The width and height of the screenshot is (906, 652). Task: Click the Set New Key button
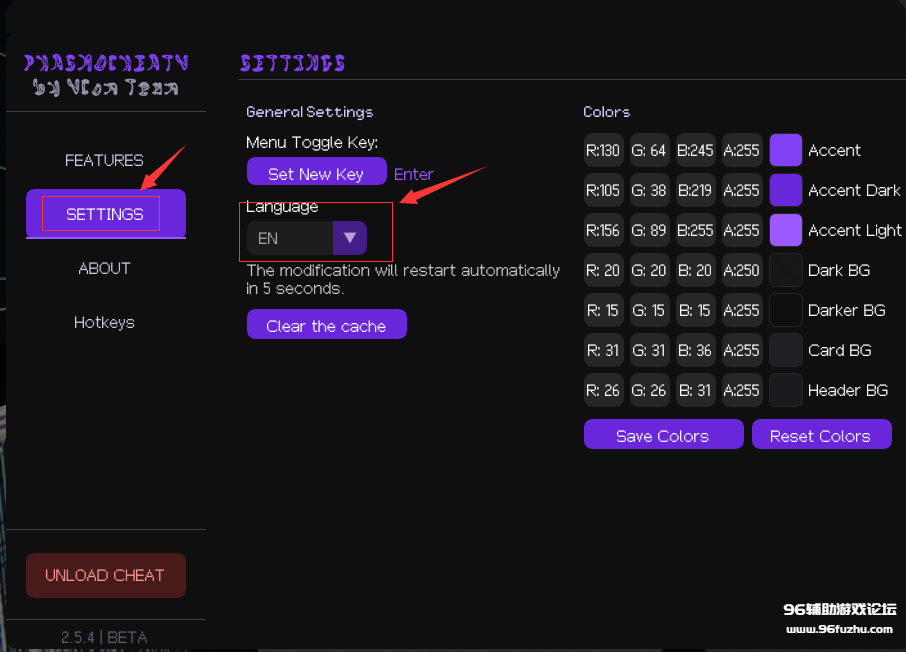click(316, 174)
